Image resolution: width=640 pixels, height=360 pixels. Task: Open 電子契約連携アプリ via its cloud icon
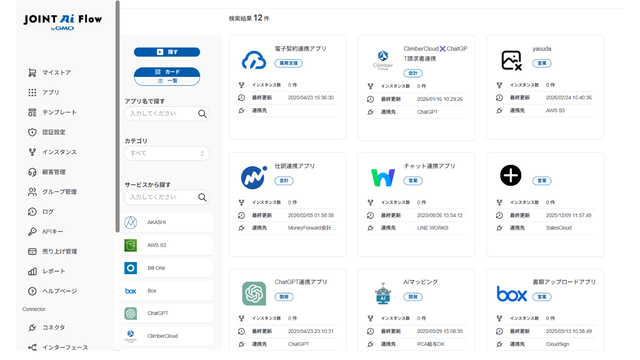click(x=254, y=60)
